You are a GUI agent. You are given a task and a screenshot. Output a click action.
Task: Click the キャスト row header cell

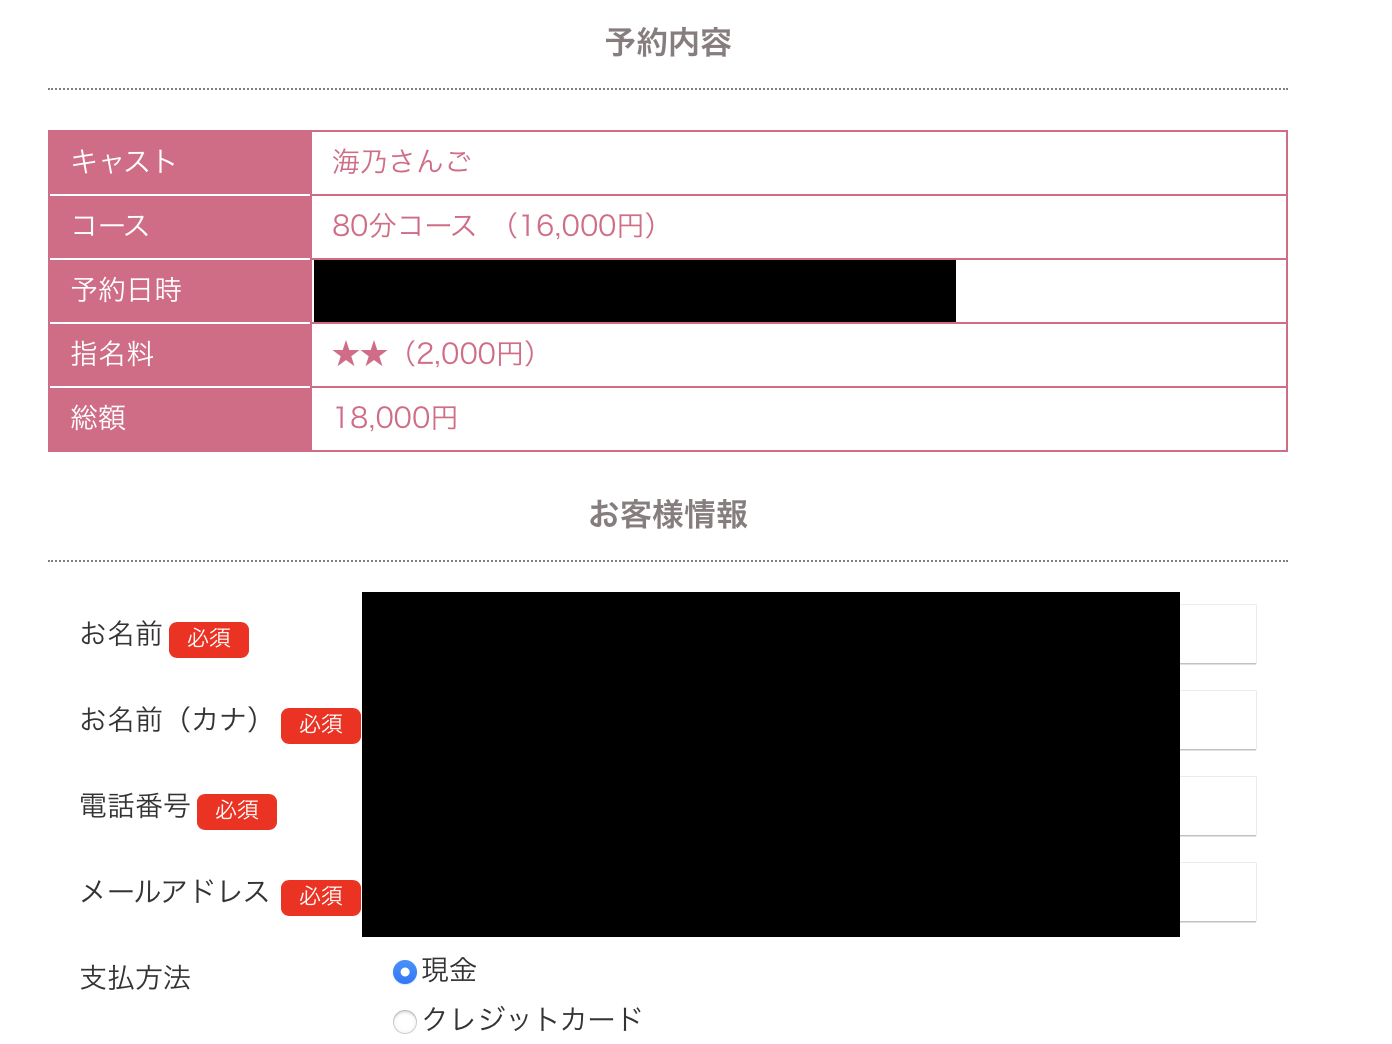tap(180, 162)
